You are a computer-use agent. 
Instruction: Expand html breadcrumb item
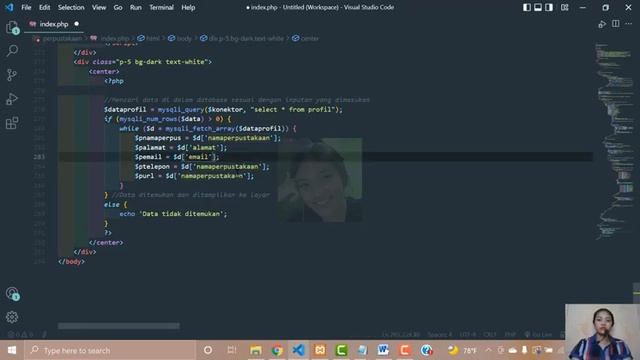[x=153, y=38]
